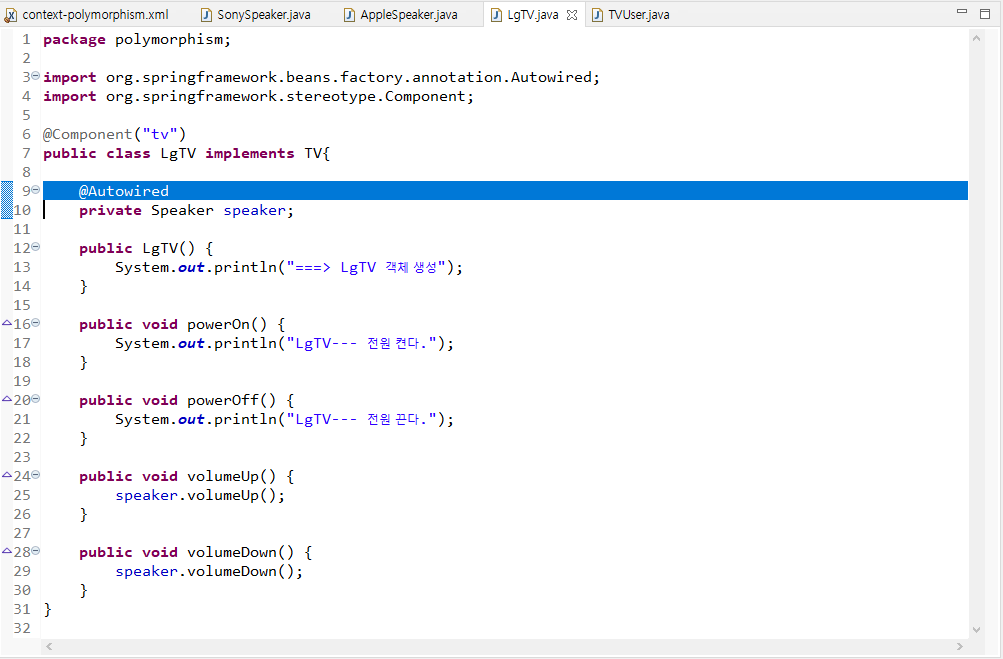Viewport: 1003px width, 659px height.
Task: Minimize the editor area
Action: pyautogui.click(x=961, y=12)
